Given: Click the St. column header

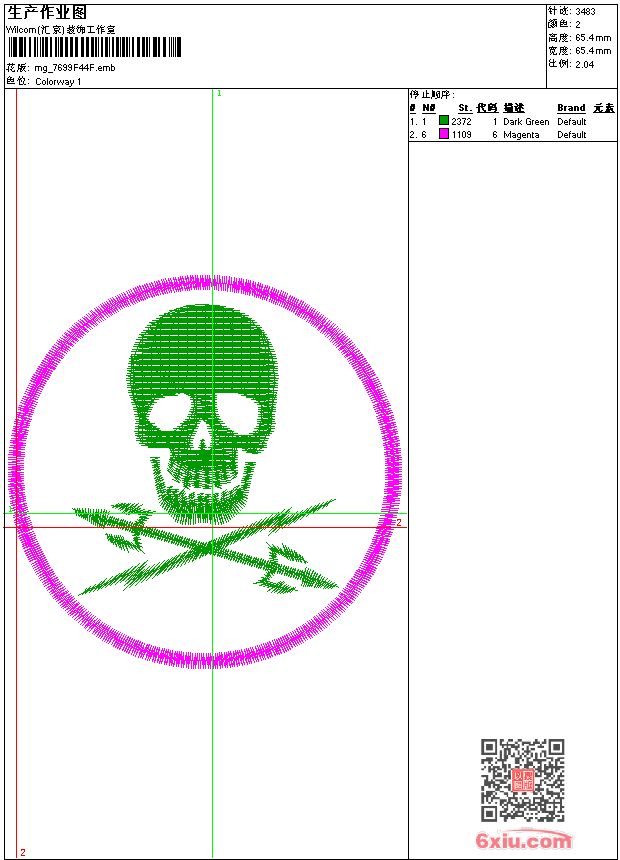Looking at the screenshot, I should point(464,108).
